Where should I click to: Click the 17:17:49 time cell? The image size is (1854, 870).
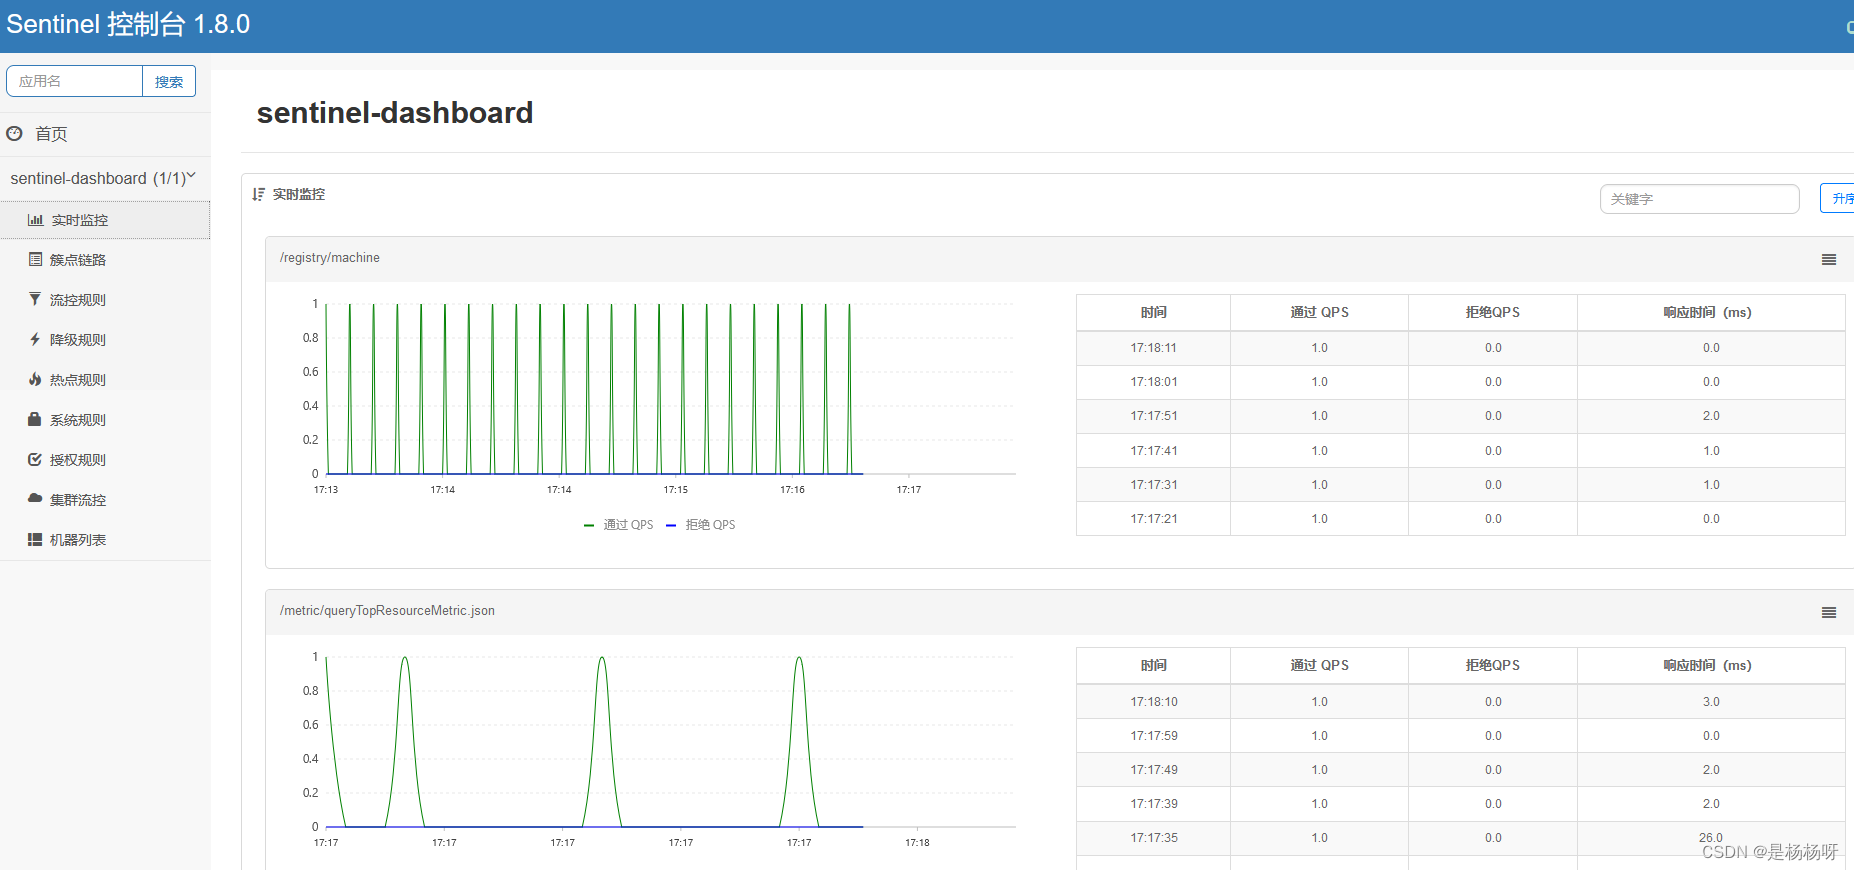[1154, 770]
